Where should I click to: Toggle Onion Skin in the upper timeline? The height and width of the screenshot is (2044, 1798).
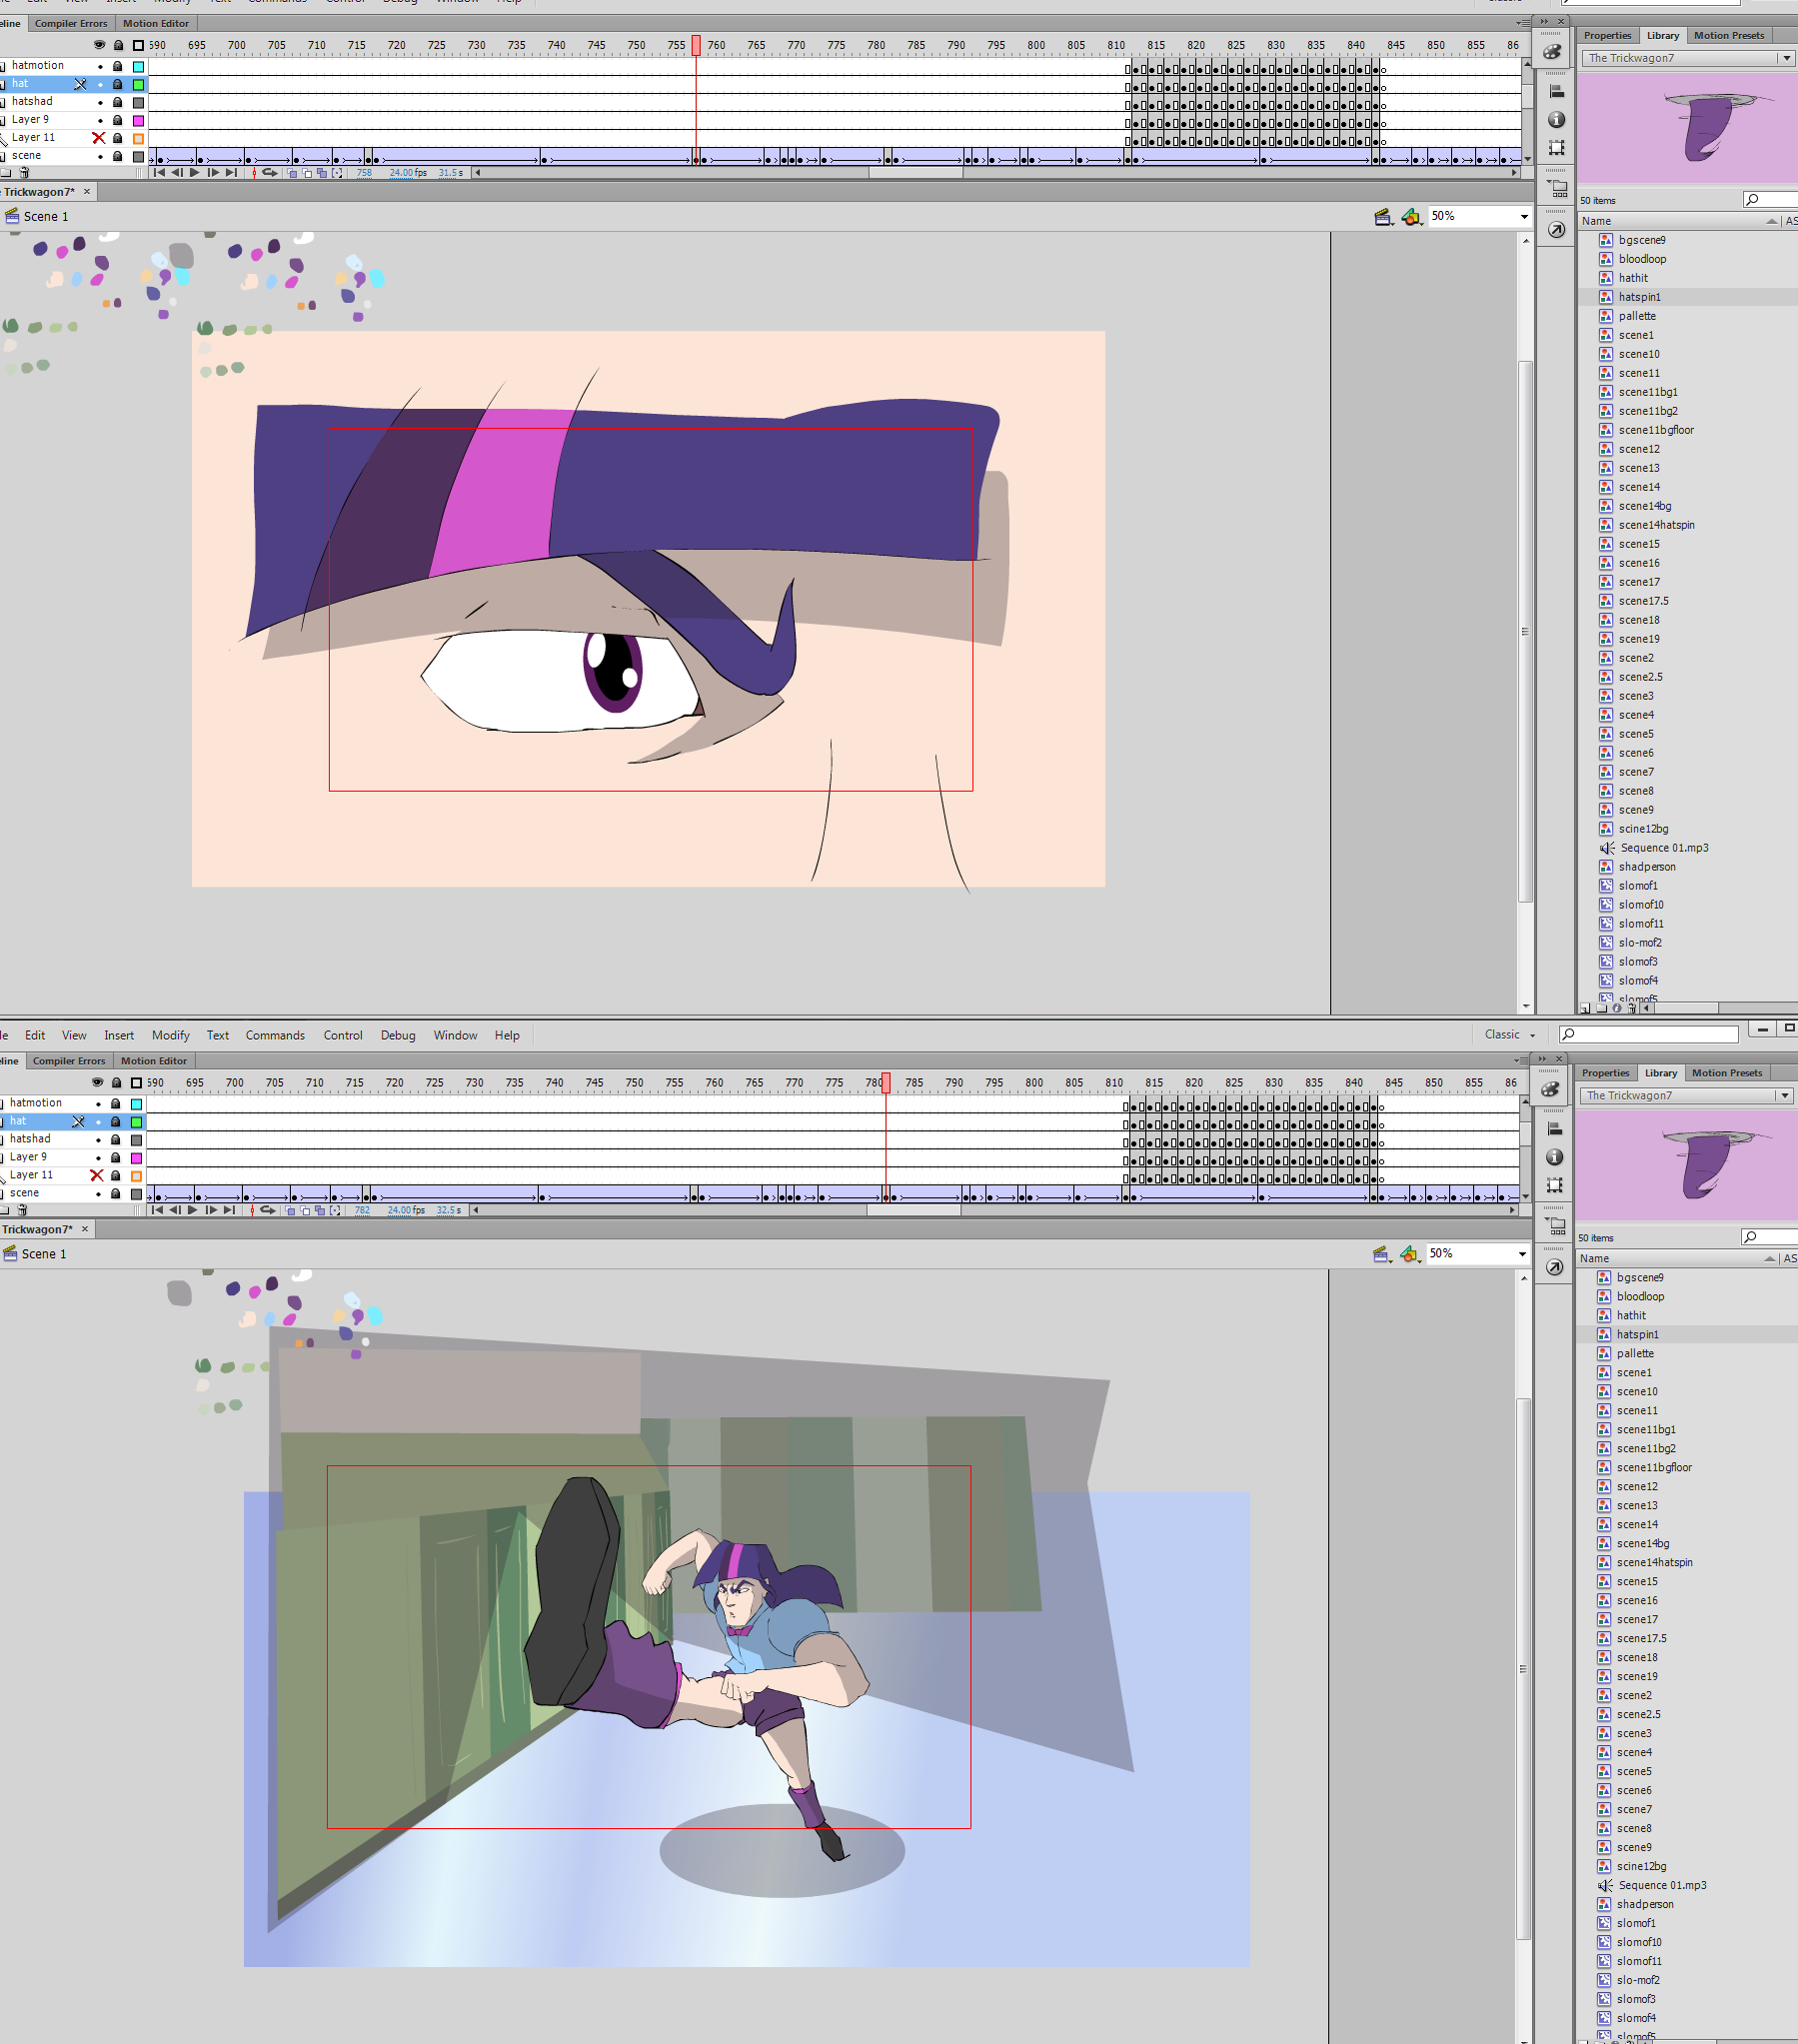point(292,173)
